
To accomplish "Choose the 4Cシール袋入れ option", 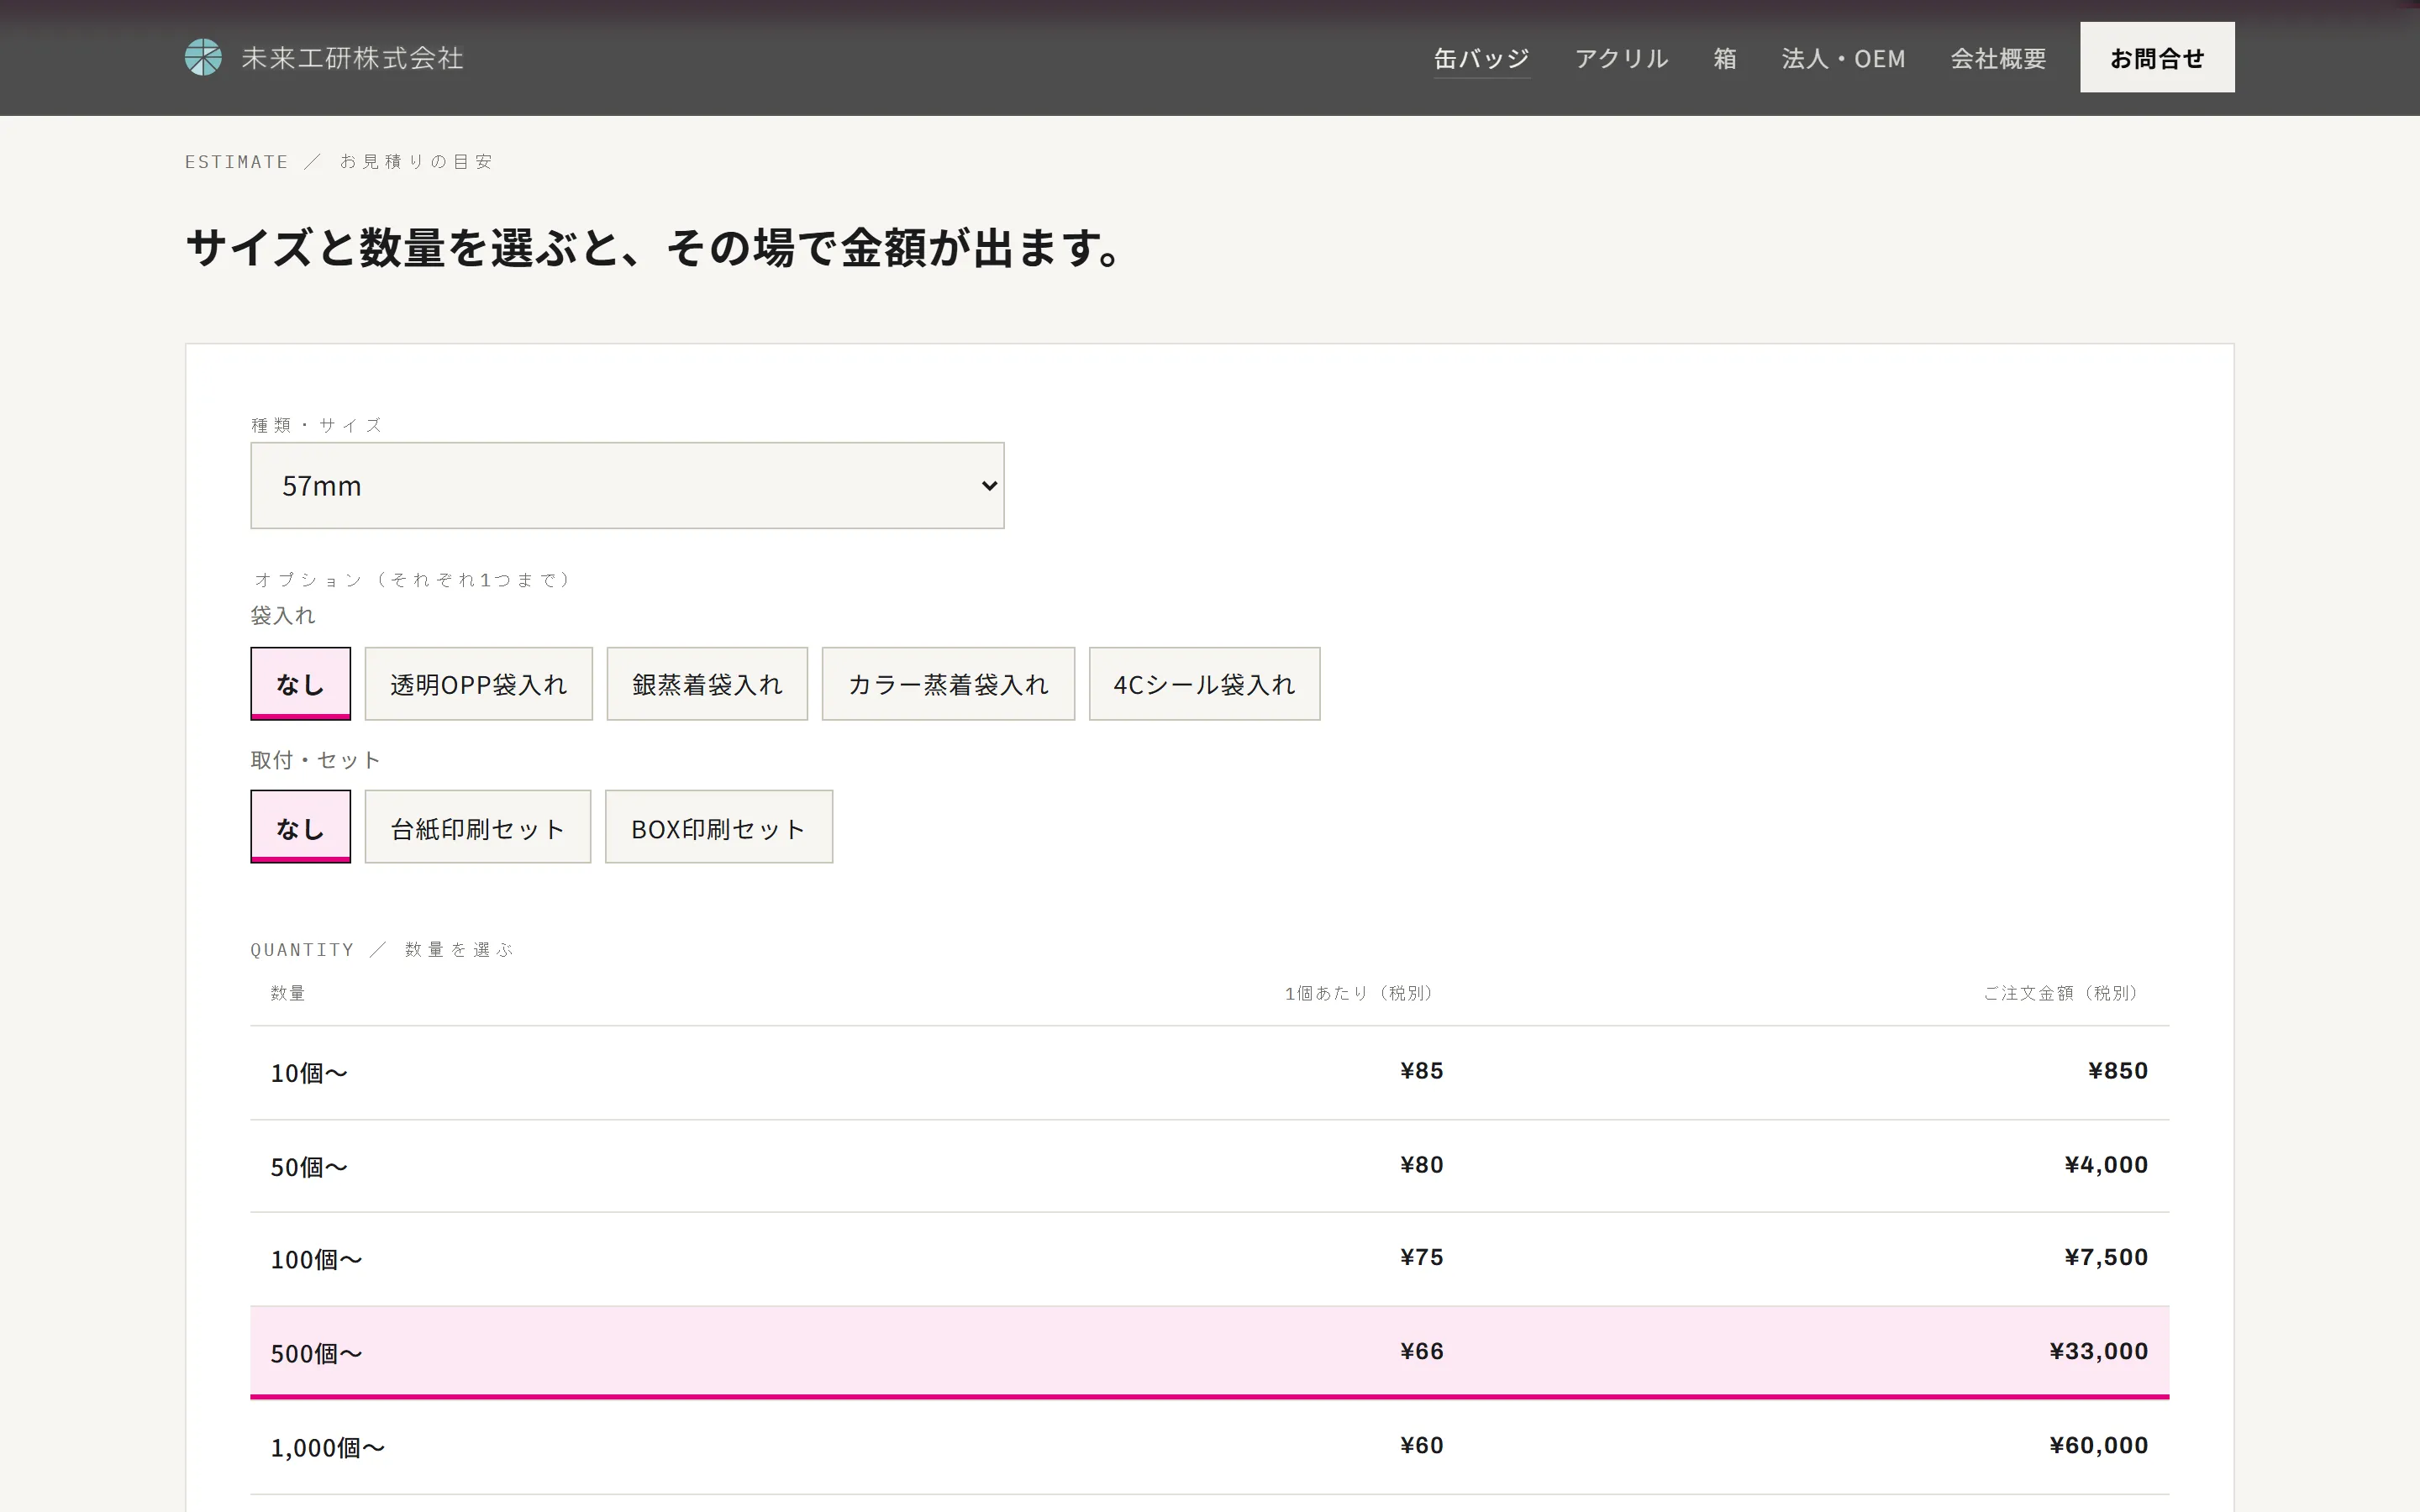I will (x=1204, y=684).
